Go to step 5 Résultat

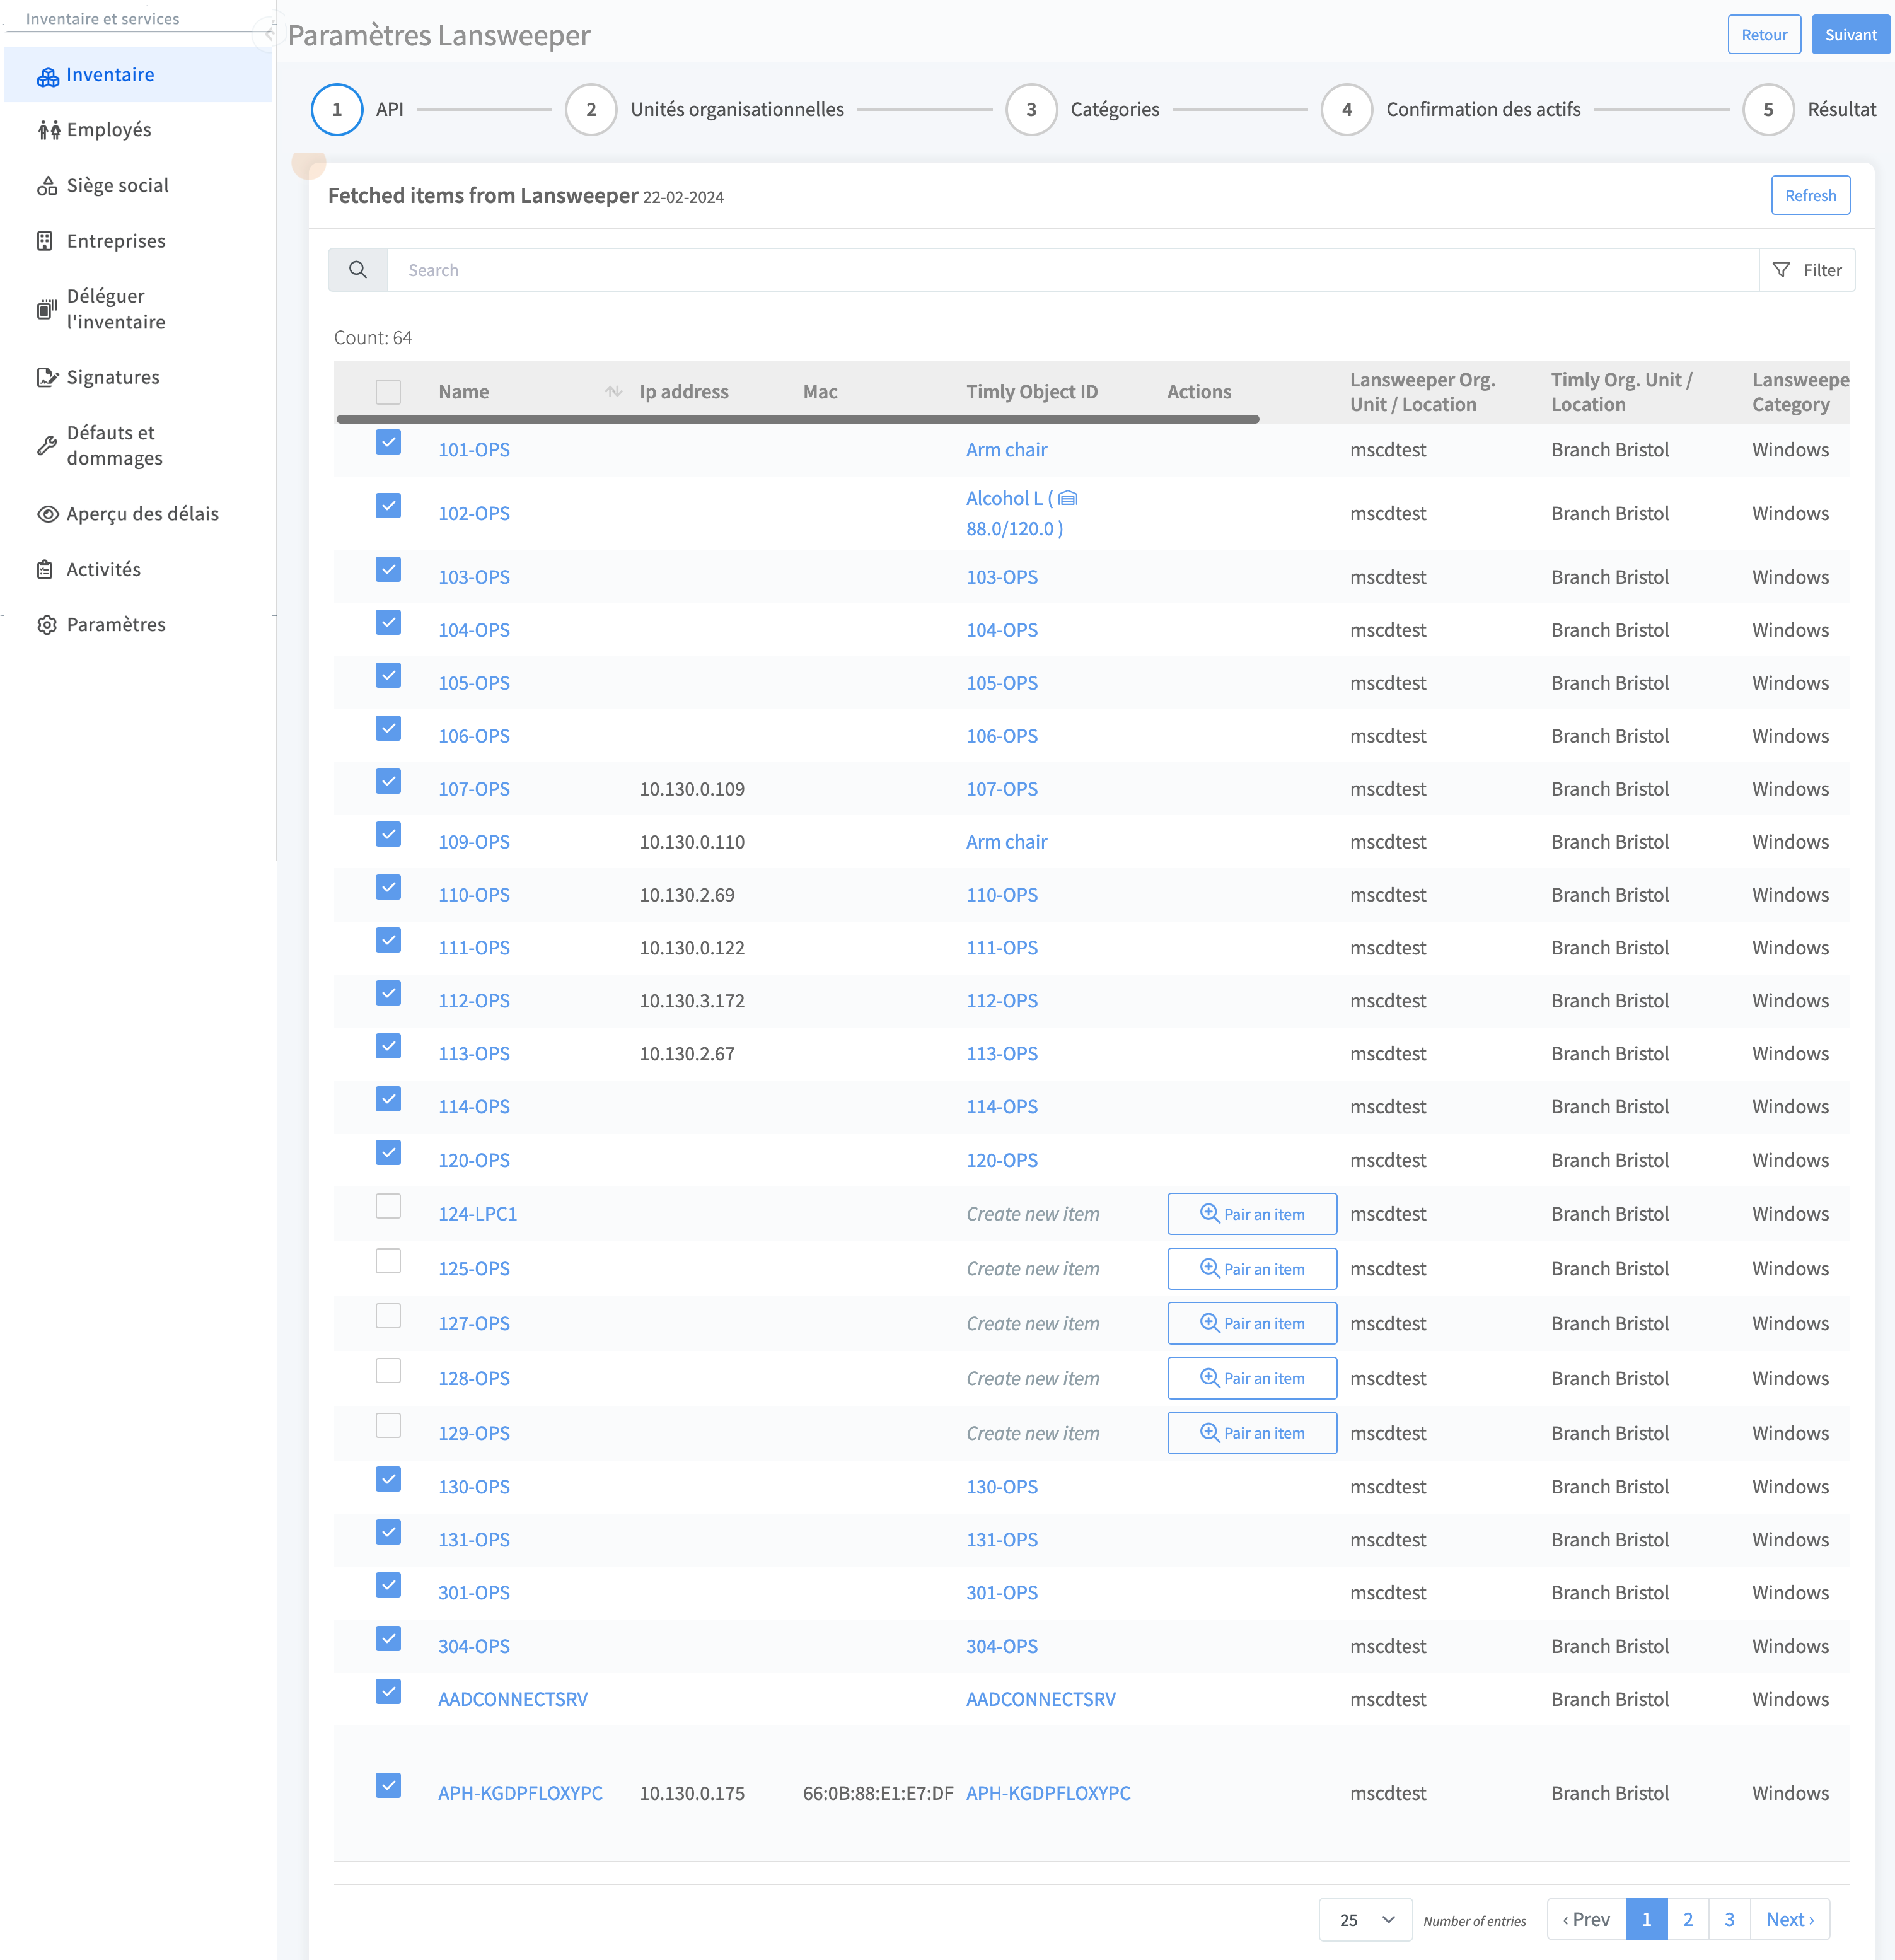click(1768, 110)
